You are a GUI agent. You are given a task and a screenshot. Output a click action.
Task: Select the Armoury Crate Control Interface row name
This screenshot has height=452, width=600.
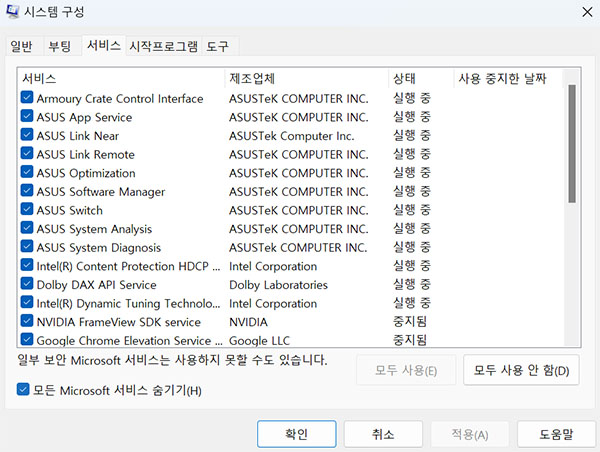(x=120, y=98)
